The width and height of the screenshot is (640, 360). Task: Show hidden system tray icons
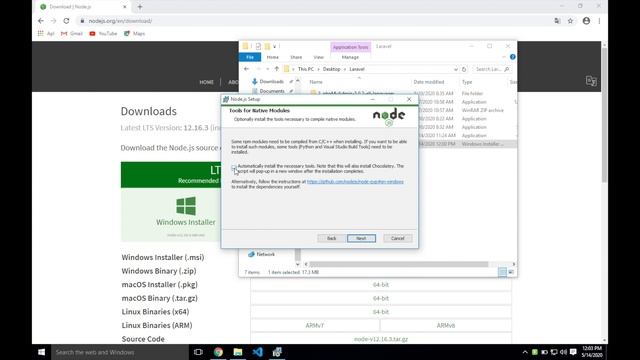tap(525, 352)
